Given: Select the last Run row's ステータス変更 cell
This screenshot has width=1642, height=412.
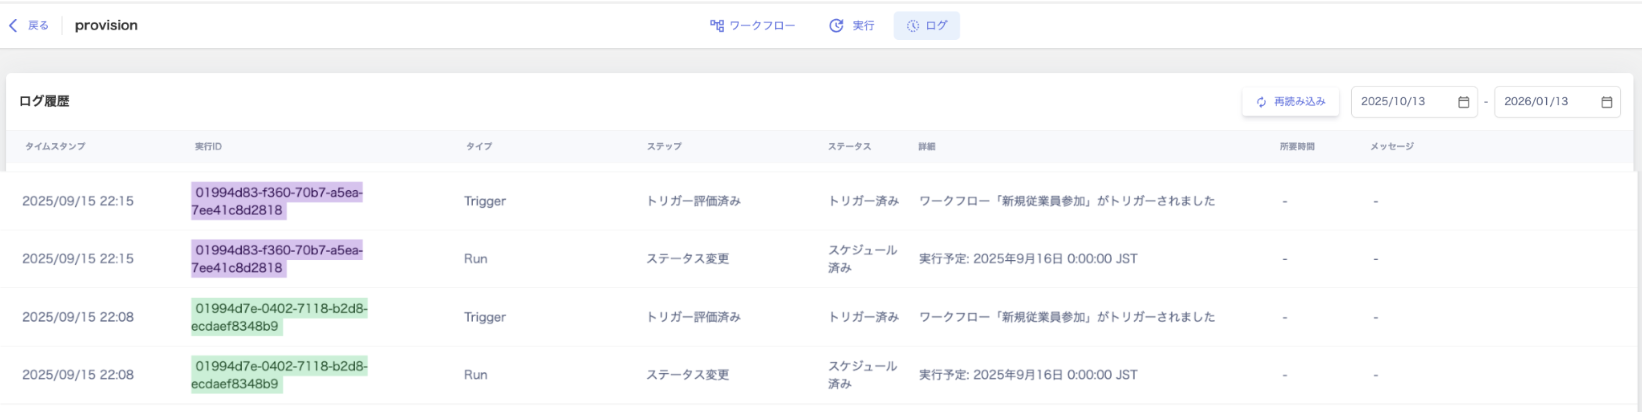Looking at the screenshot, I should click(x=687, y=375).
